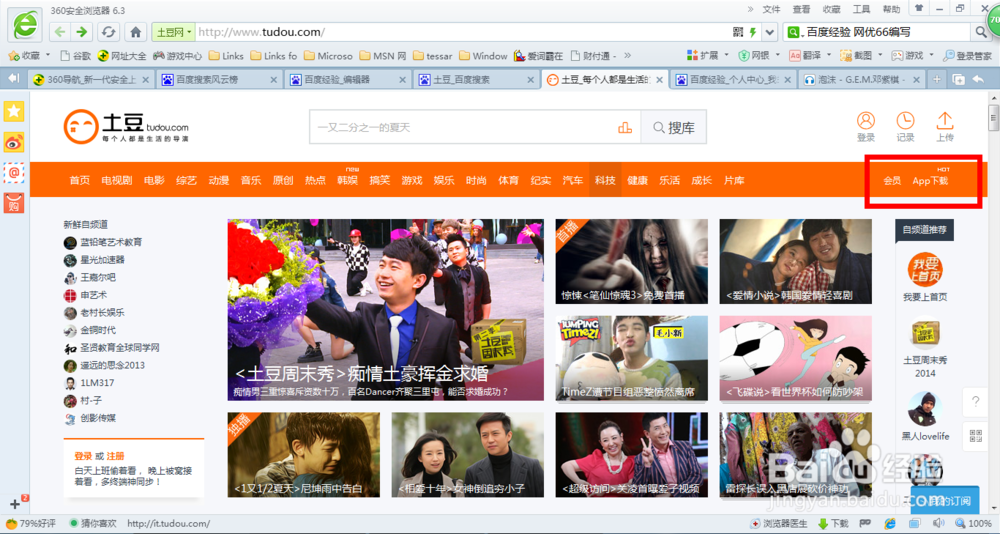Open the 帮助 menu

(x=891, y=9)
